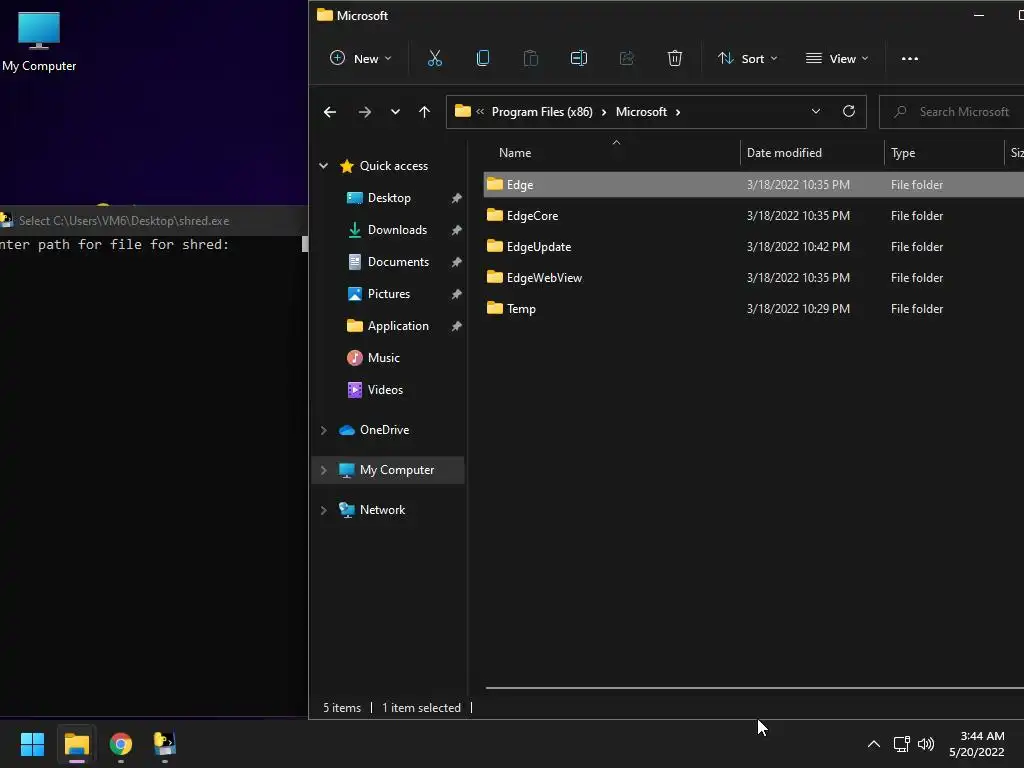This screenshot has height=768, width=1024.
Task: Select Desktop in Quick access
Action: click(389, 198)
